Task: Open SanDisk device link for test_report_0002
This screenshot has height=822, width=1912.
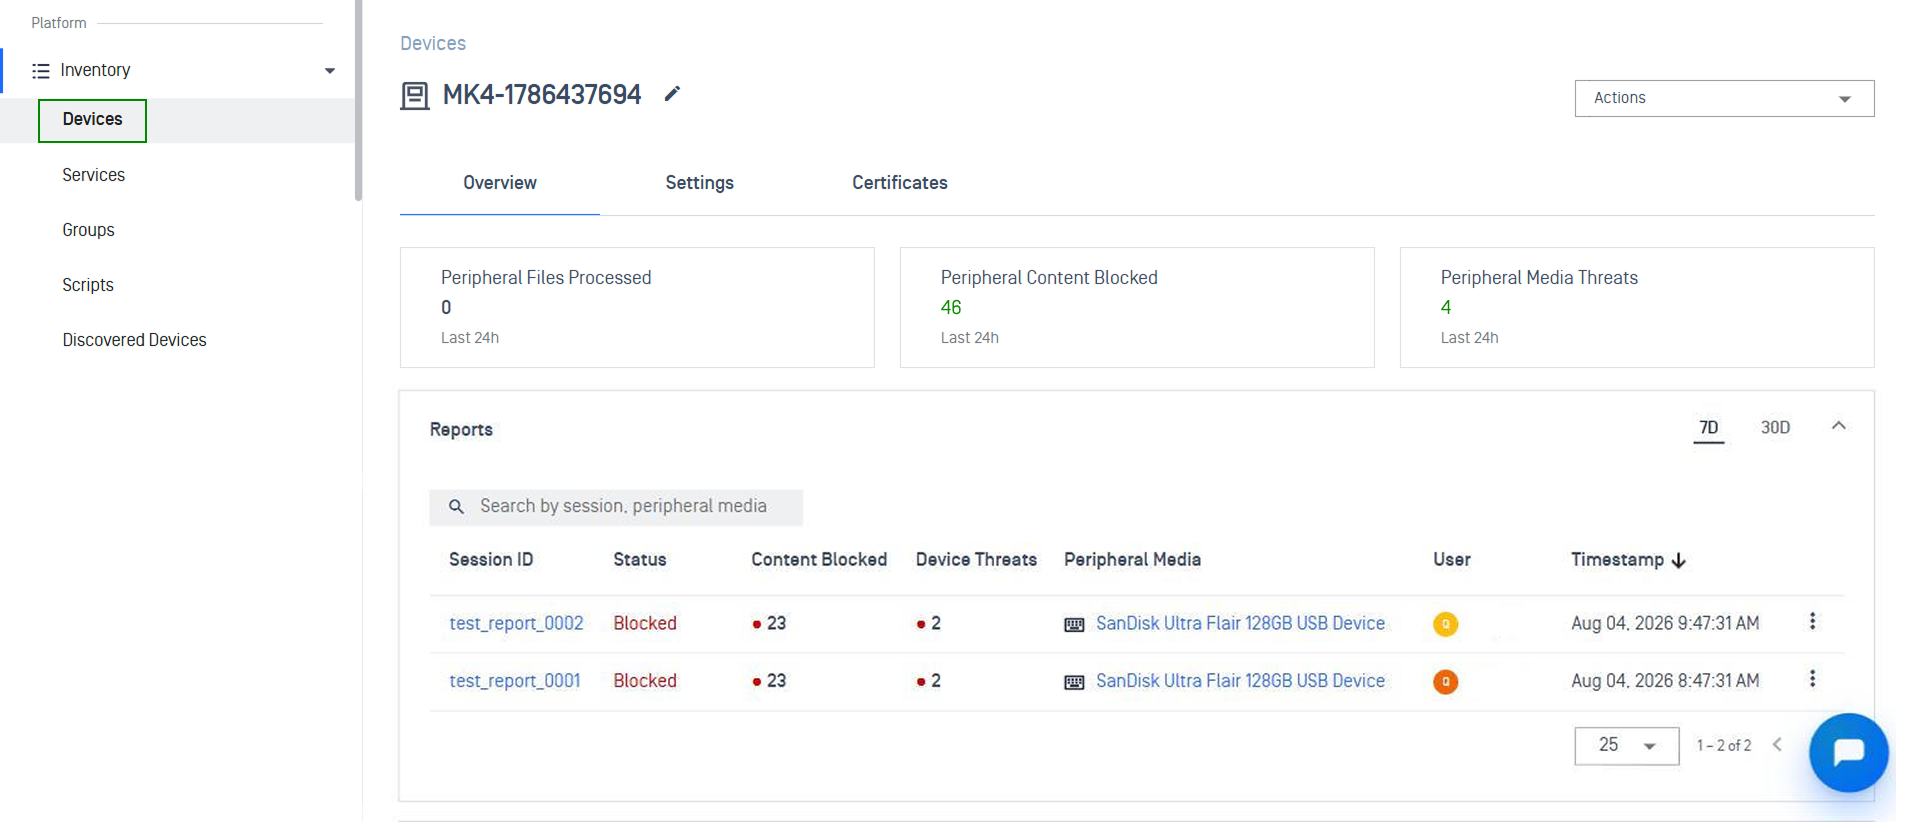Action: [x=1240, y=623]
